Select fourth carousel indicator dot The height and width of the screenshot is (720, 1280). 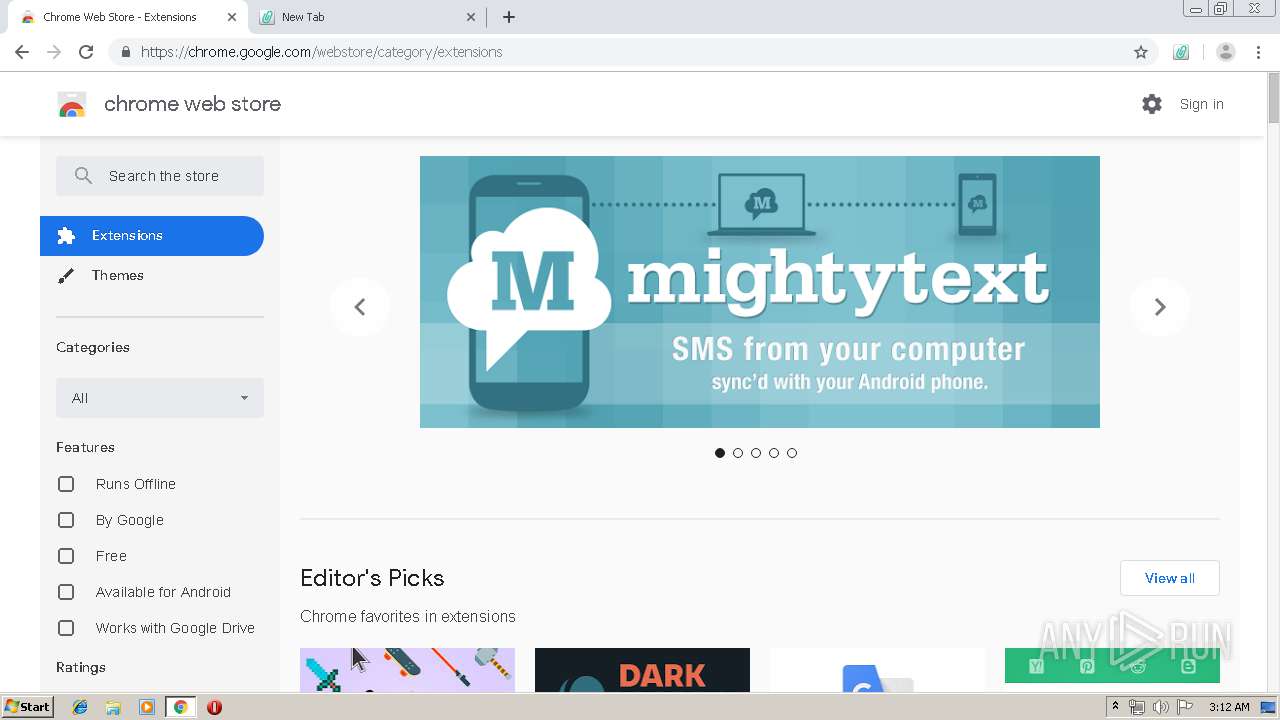774,453
